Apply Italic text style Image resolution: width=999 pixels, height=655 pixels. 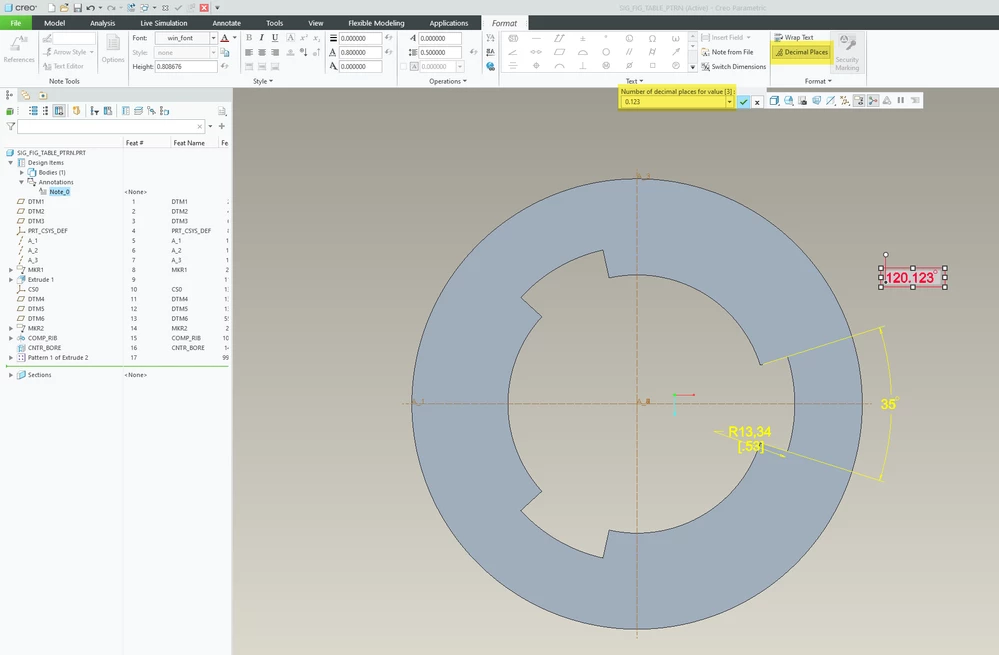[x=261, y=38]
